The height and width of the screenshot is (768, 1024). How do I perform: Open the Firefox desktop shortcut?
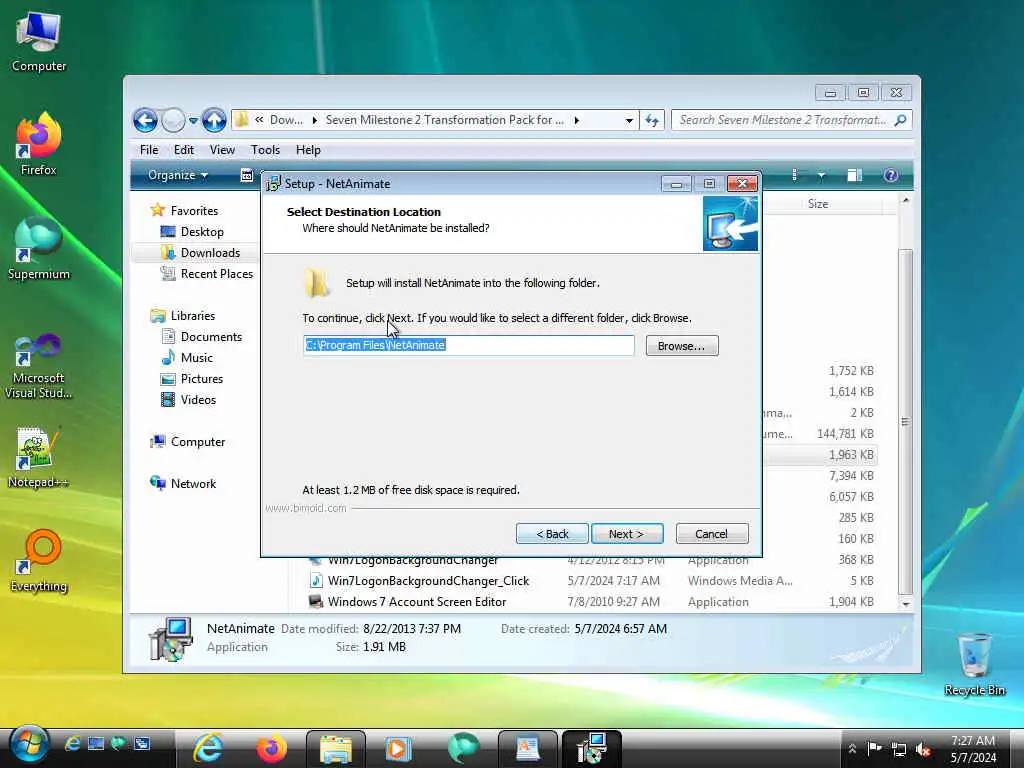[x=39, y=144]
